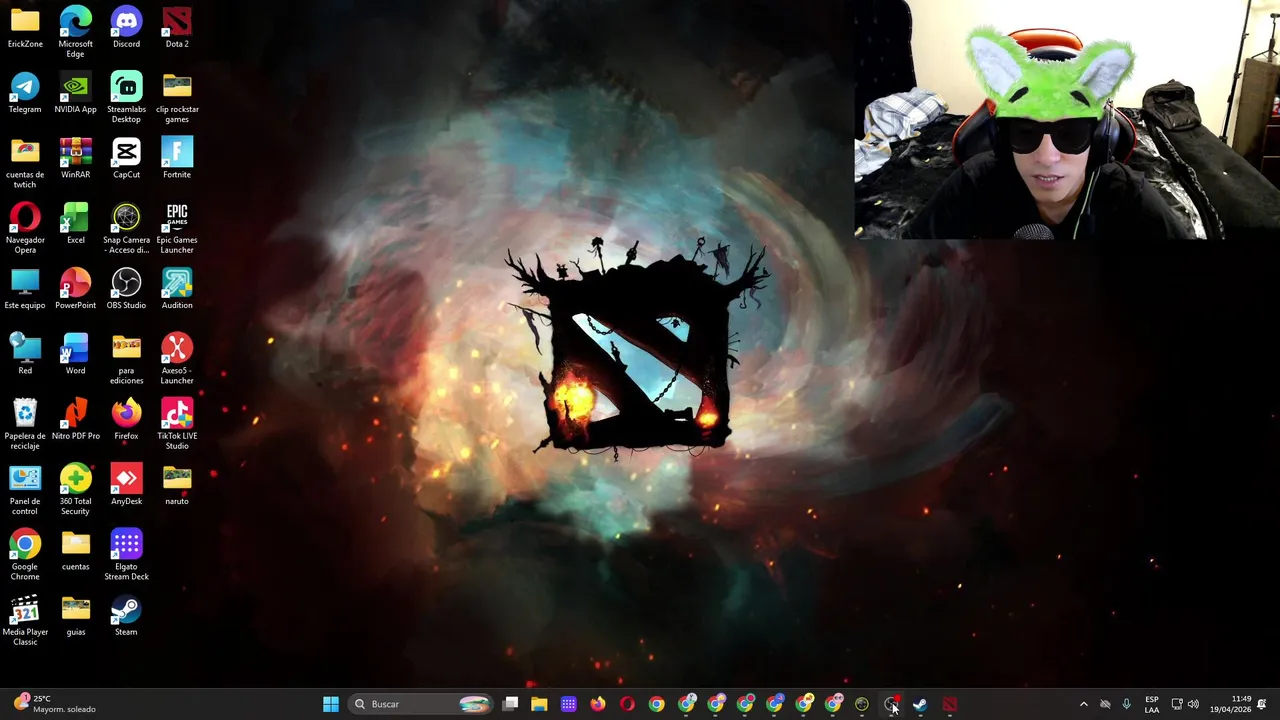Open Telegram from the desktop
Screen dimensions: 1280x720
tap(25, 92)
